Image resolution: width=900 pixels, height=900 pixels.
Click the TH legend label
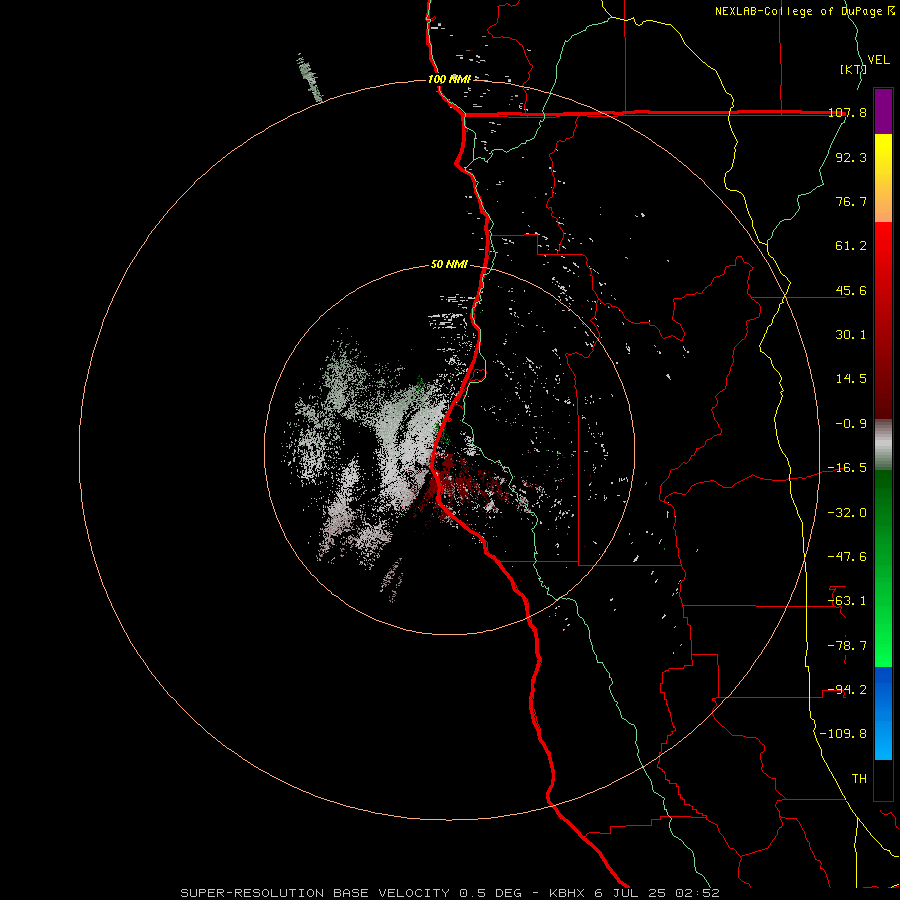tap(859, 779)
